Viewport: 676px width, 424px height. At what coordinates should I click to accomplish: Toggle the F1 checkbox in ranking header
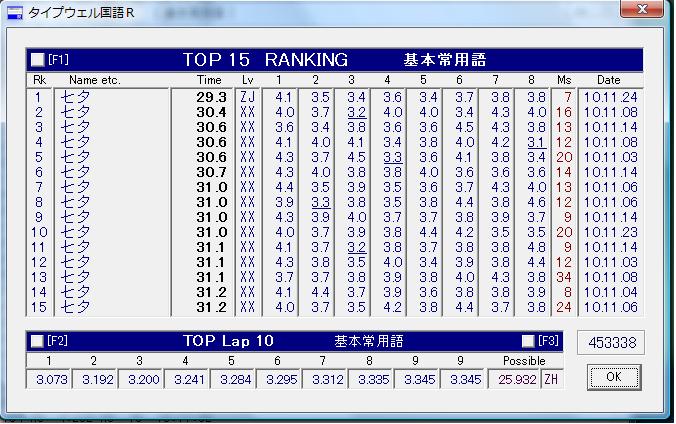(38, 60)
